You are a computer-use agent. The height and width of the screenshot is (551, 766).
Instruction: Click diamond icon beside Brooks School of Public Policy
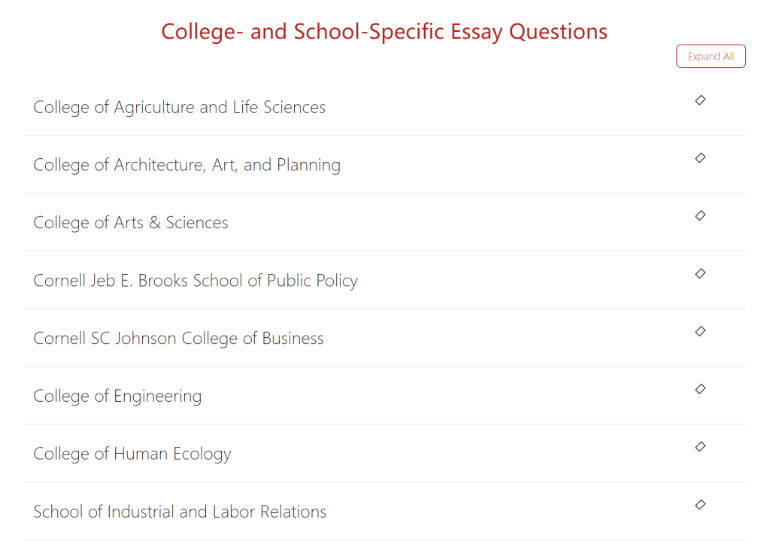[700, 273]
